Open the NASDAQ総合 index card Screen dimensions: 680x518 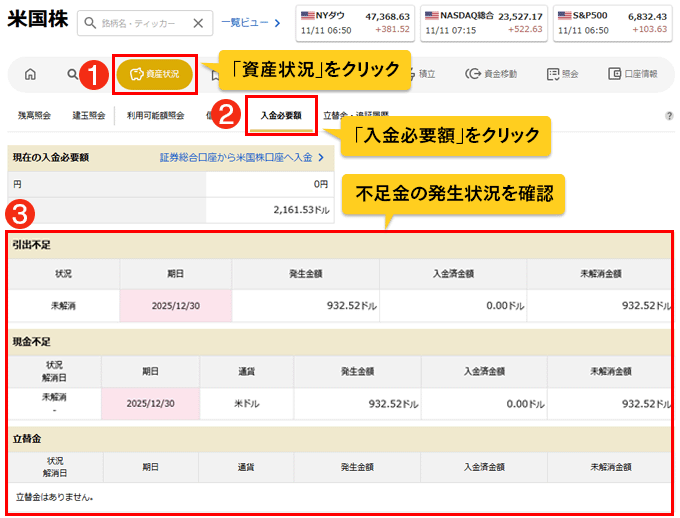[484, 22]
